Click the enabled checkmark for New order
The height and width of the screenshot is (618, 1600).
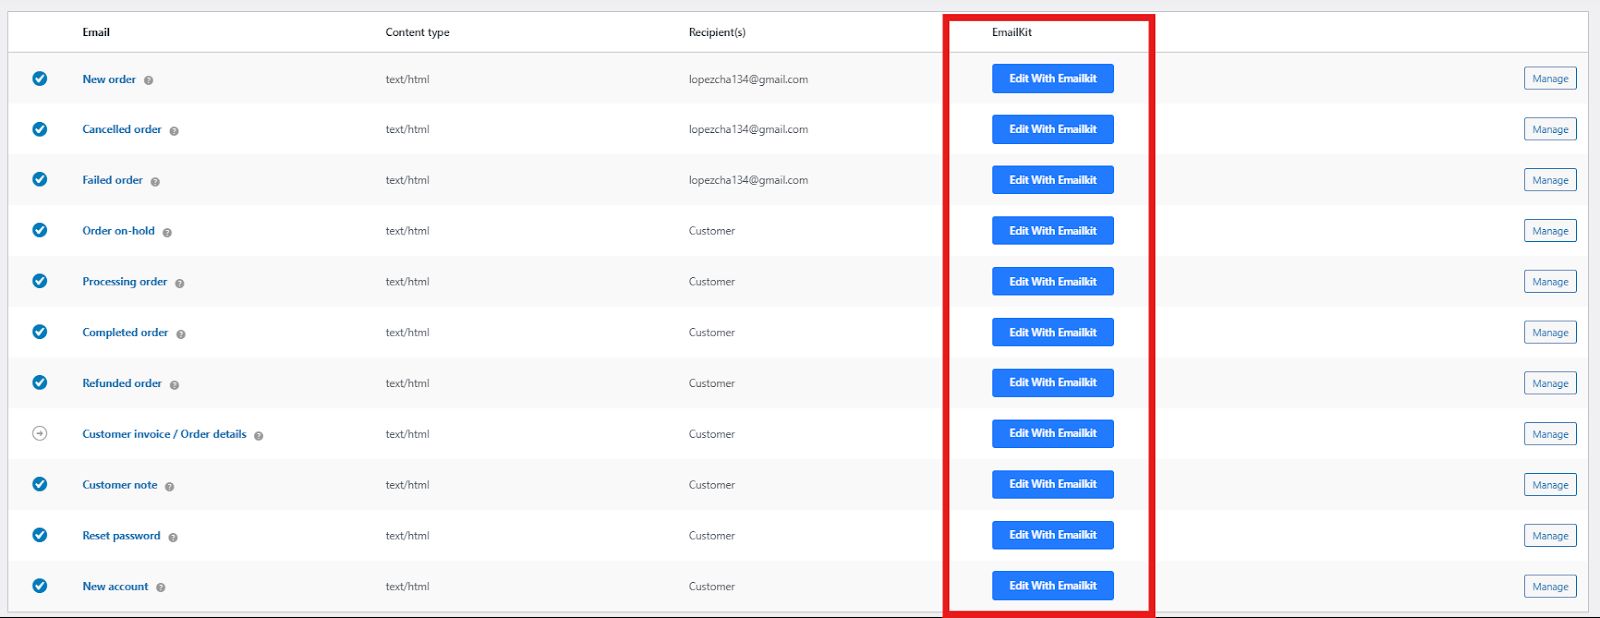click(40, 78)
